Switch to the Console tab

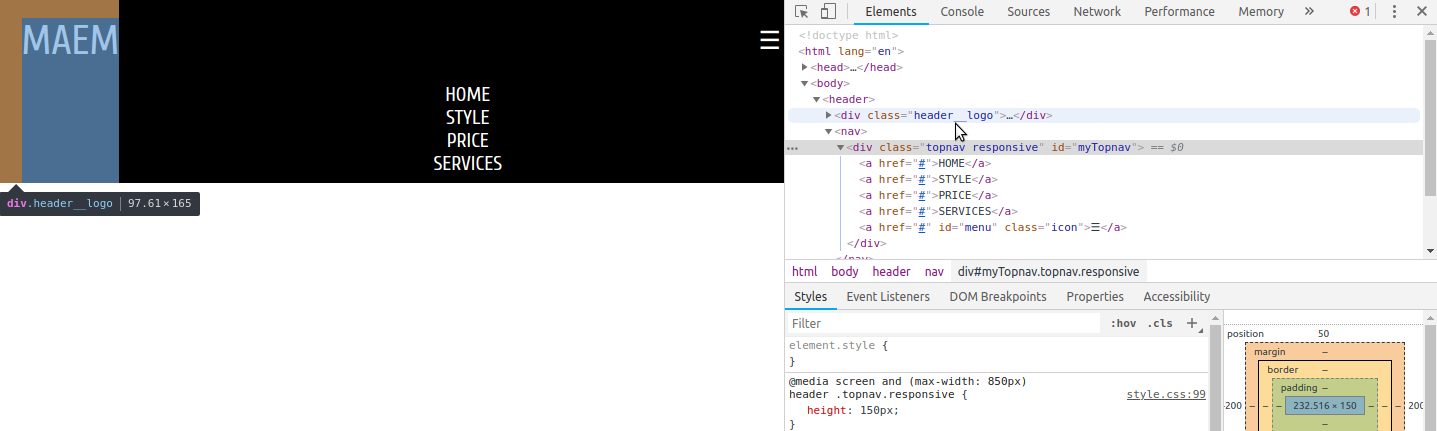962,12
